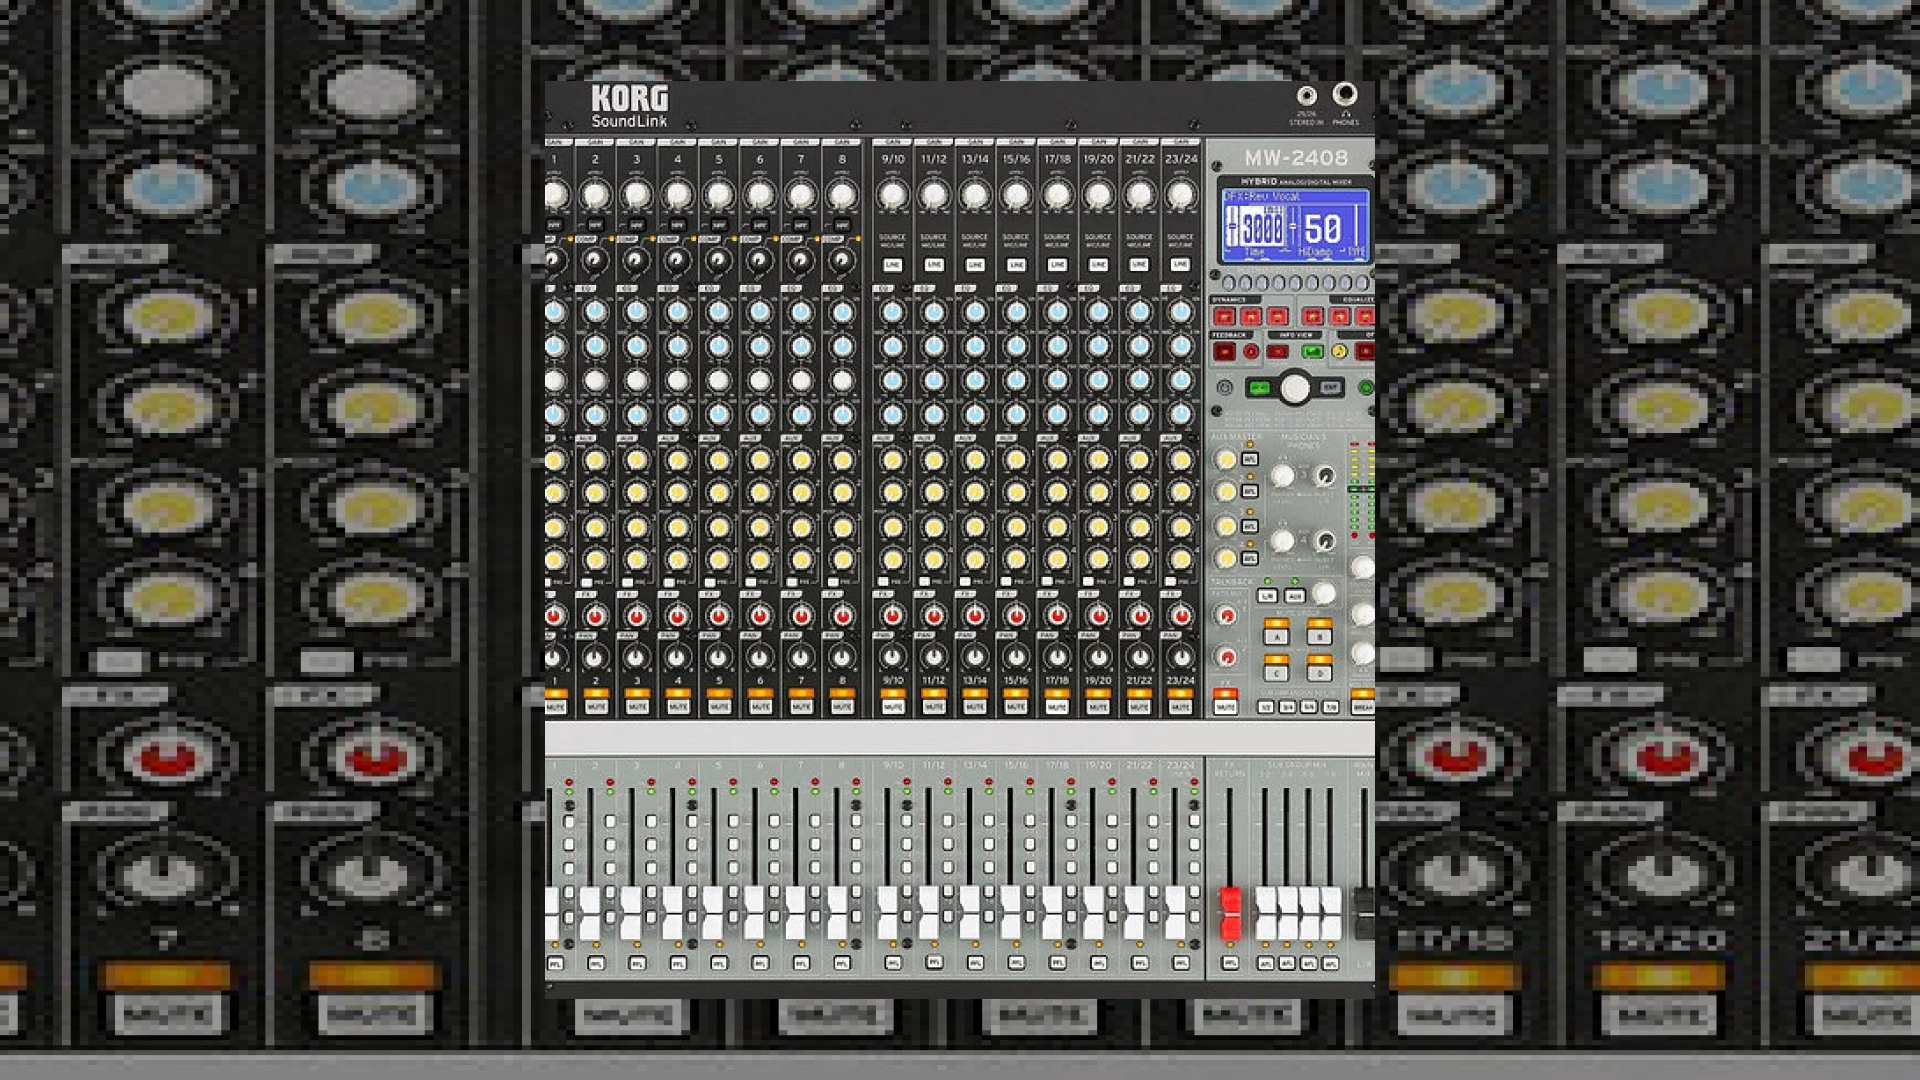Adjust the channel 3 pan knob
This screenshot has width=1920, height=1080.
(636, 658)
